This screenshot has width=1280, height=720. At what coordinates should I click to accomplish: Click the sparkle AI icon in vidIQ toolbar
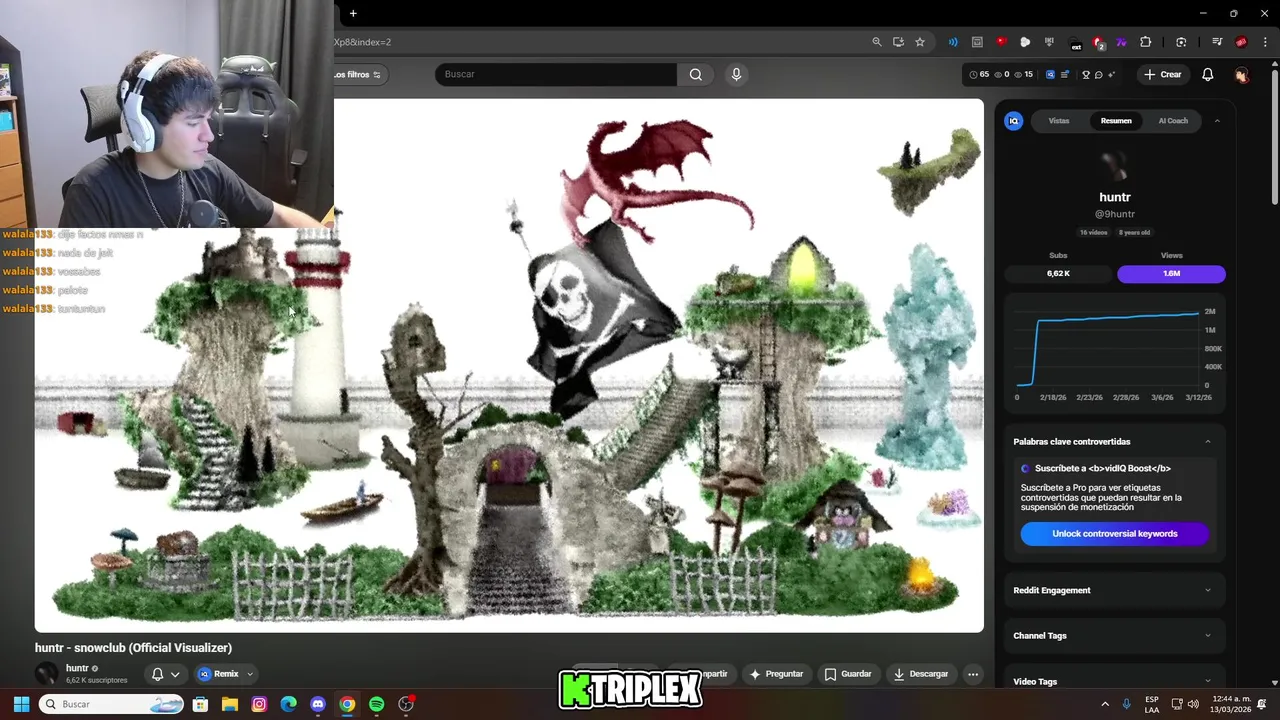pos(1111,74)
